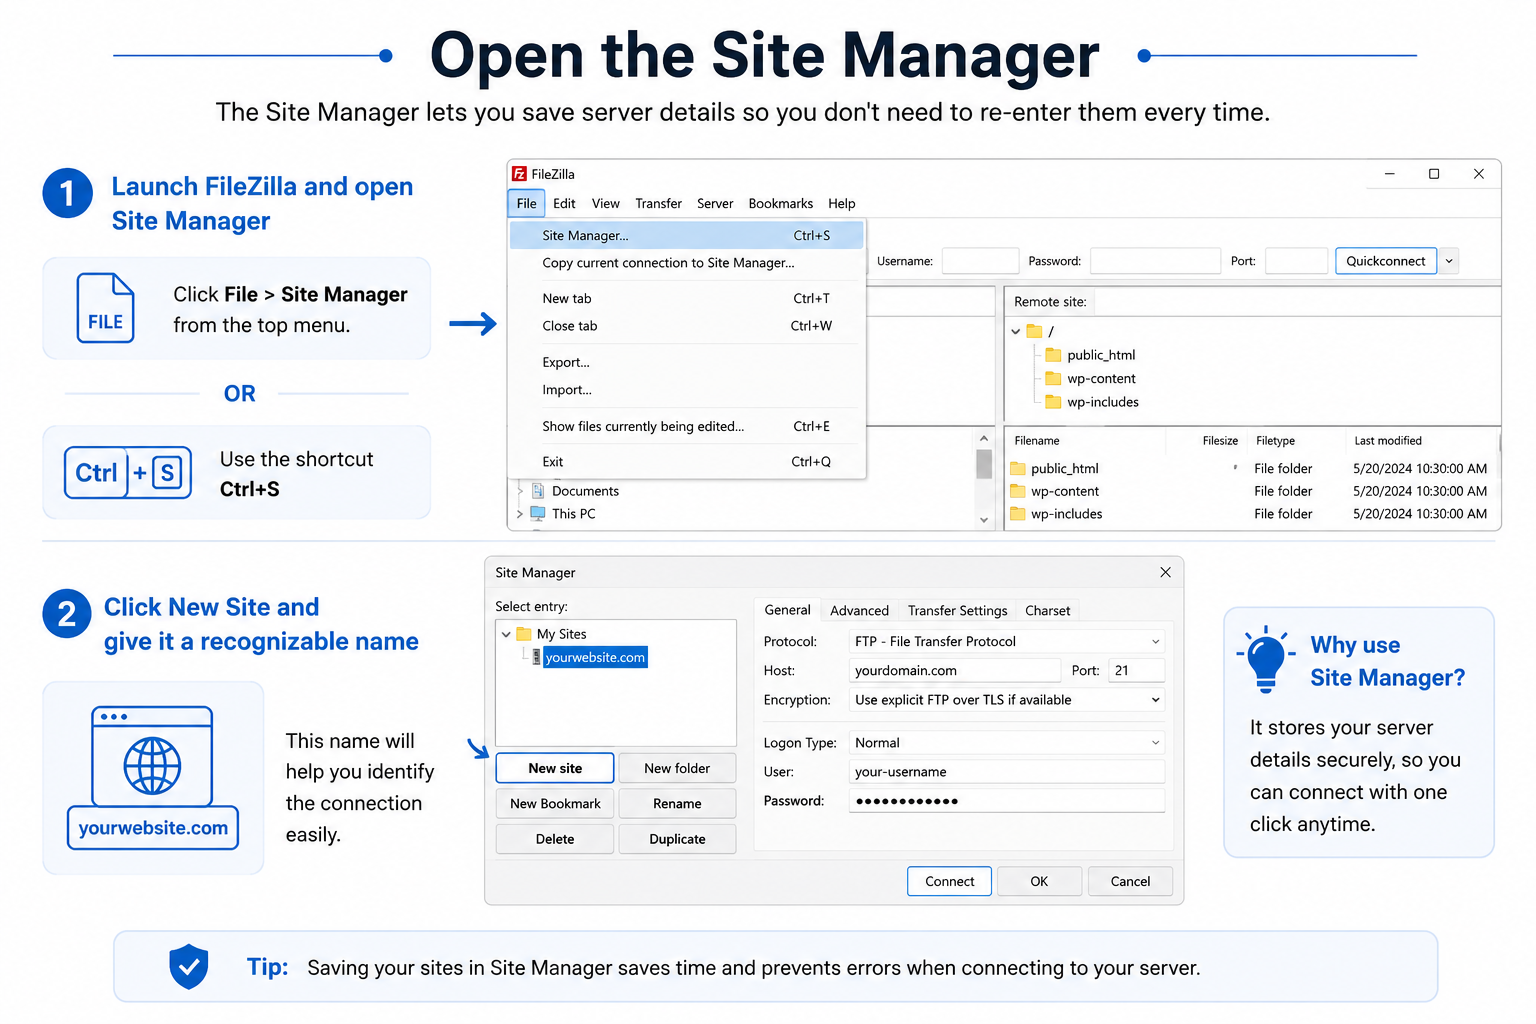Open the Transfer menu
The width and height of the screenshot is (1536, 1024).
pos(658,203)
